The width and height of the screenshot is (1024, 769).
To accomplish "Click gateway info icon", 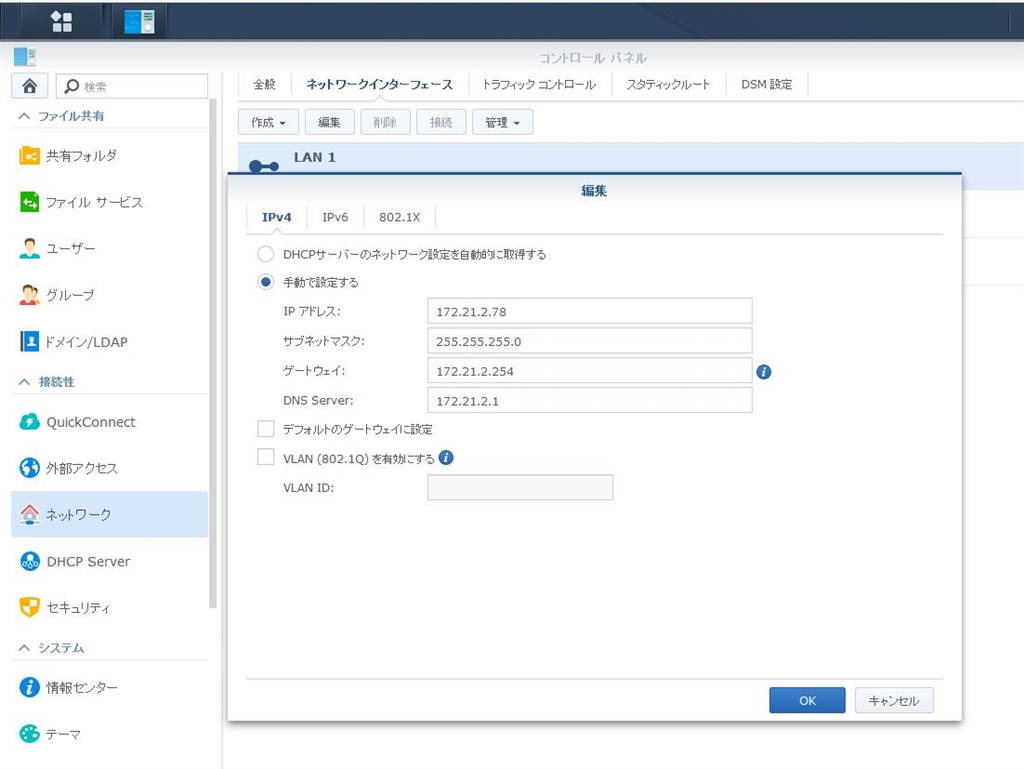I will [x=763, y=371].
